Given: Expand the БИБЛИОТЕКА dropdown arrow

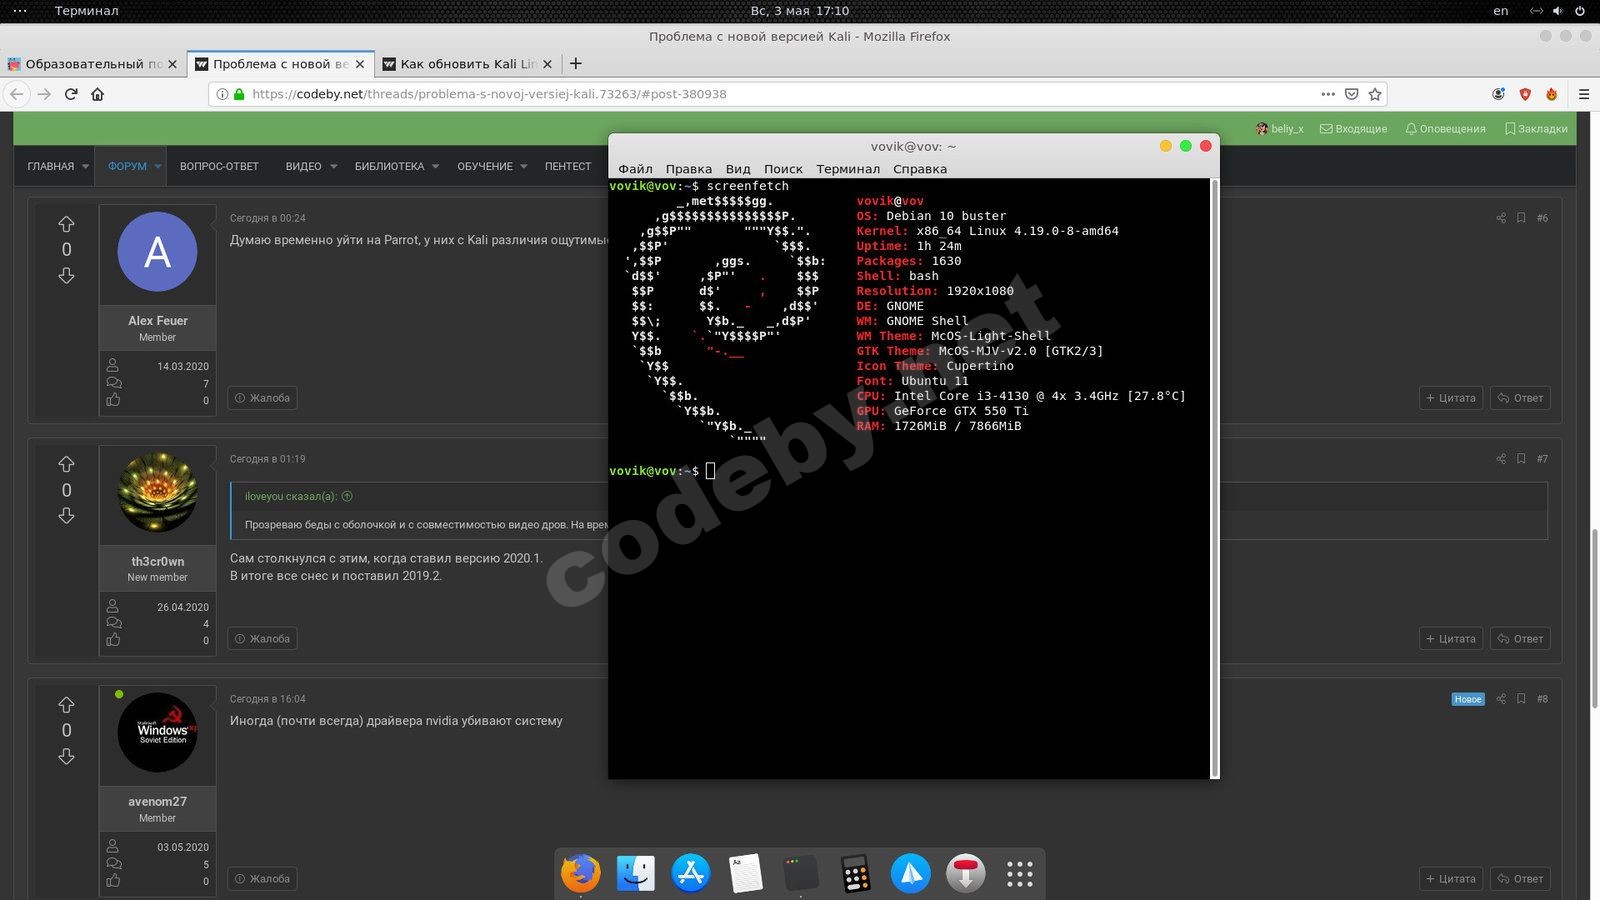Looking at the screenshot, I should click(435, 167).
